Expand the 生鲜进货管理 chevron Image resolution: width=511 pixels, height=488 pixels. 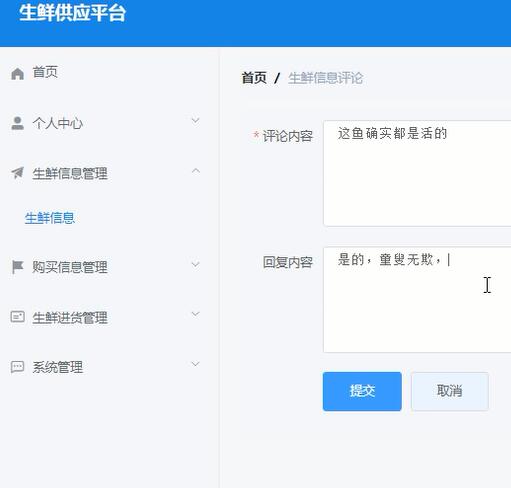(x=196, y=314)
